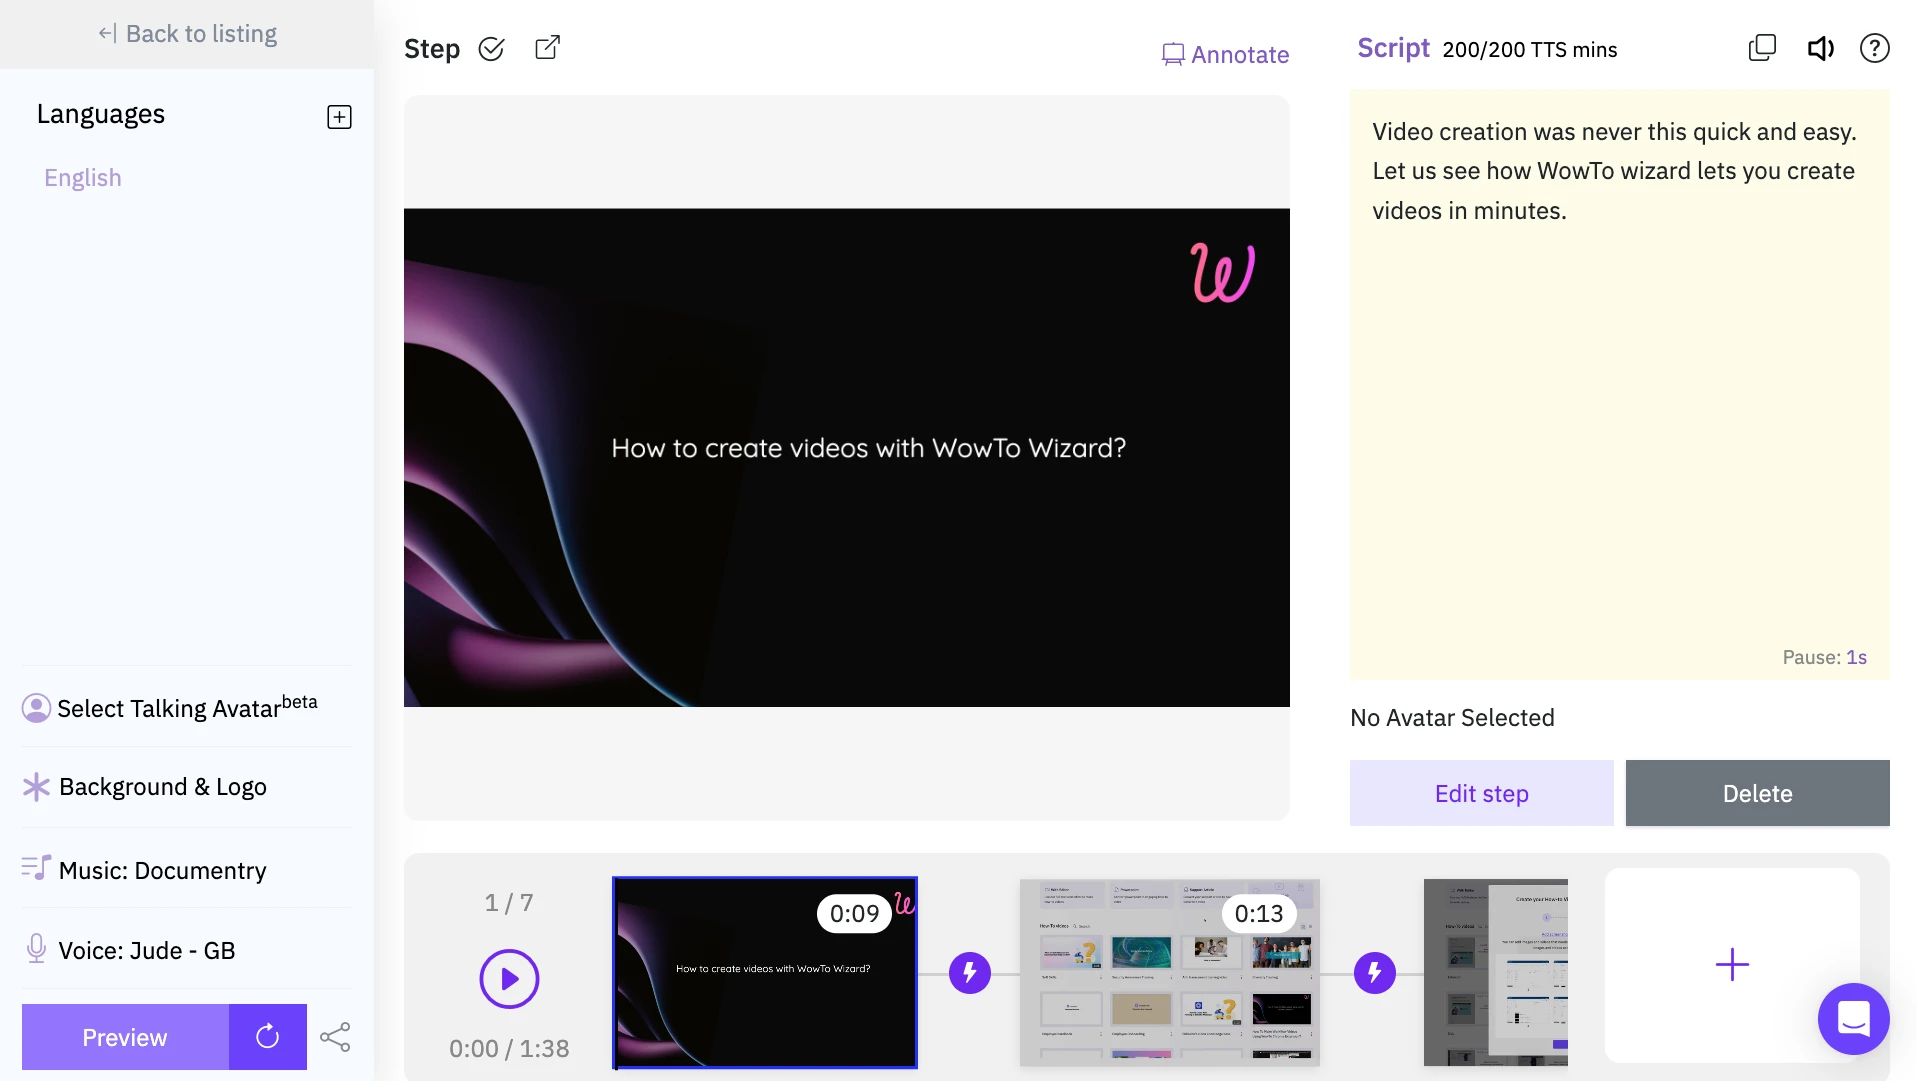Viewport: 1917px width, 1081px height.
Task: Mark step complete with checkmark icon
Action: point(491,48)
